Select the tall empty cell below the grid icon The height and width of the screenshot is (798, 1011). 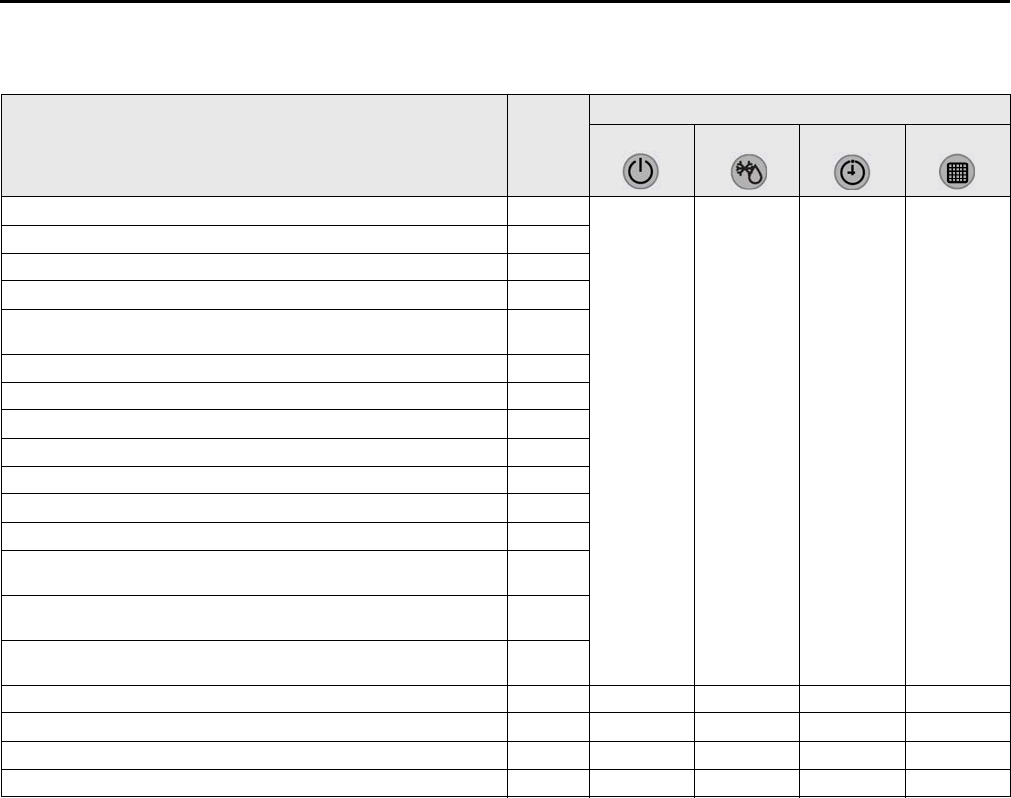(x=957, y=441)
